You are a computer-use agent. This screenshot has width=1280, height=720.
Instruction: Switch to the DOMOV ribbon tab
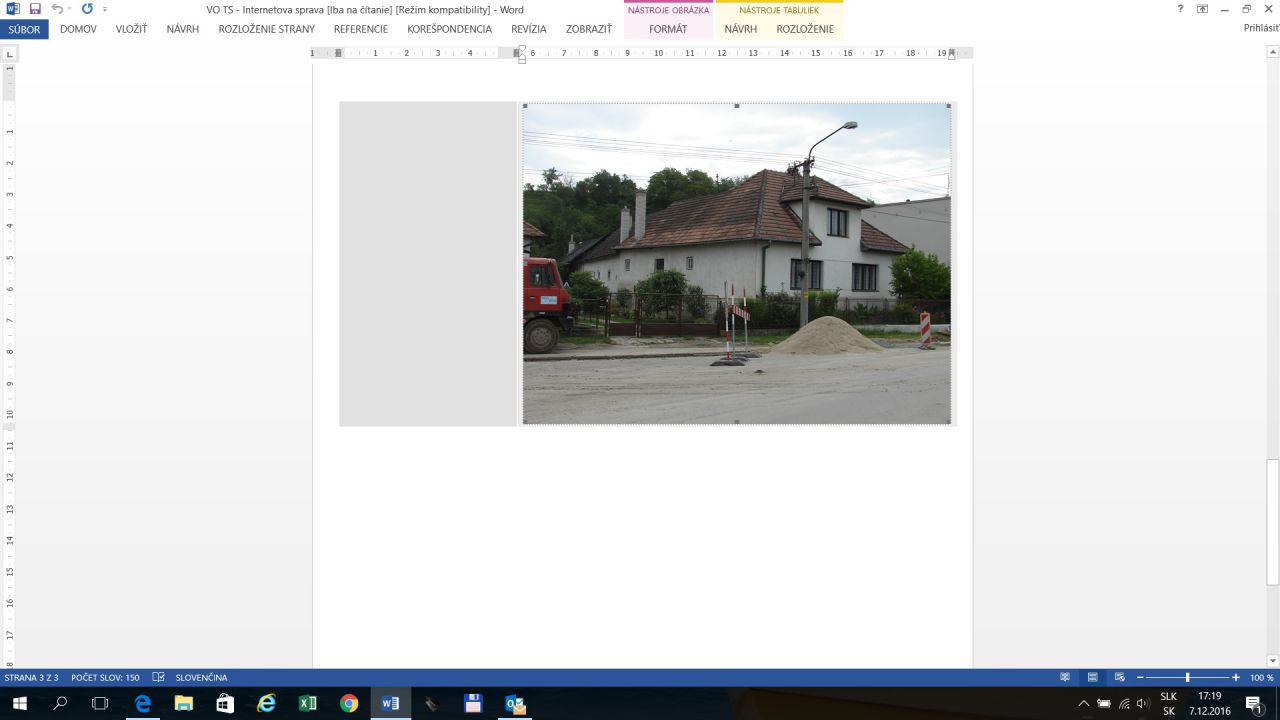pyautogui.click(x=78, y=29)
